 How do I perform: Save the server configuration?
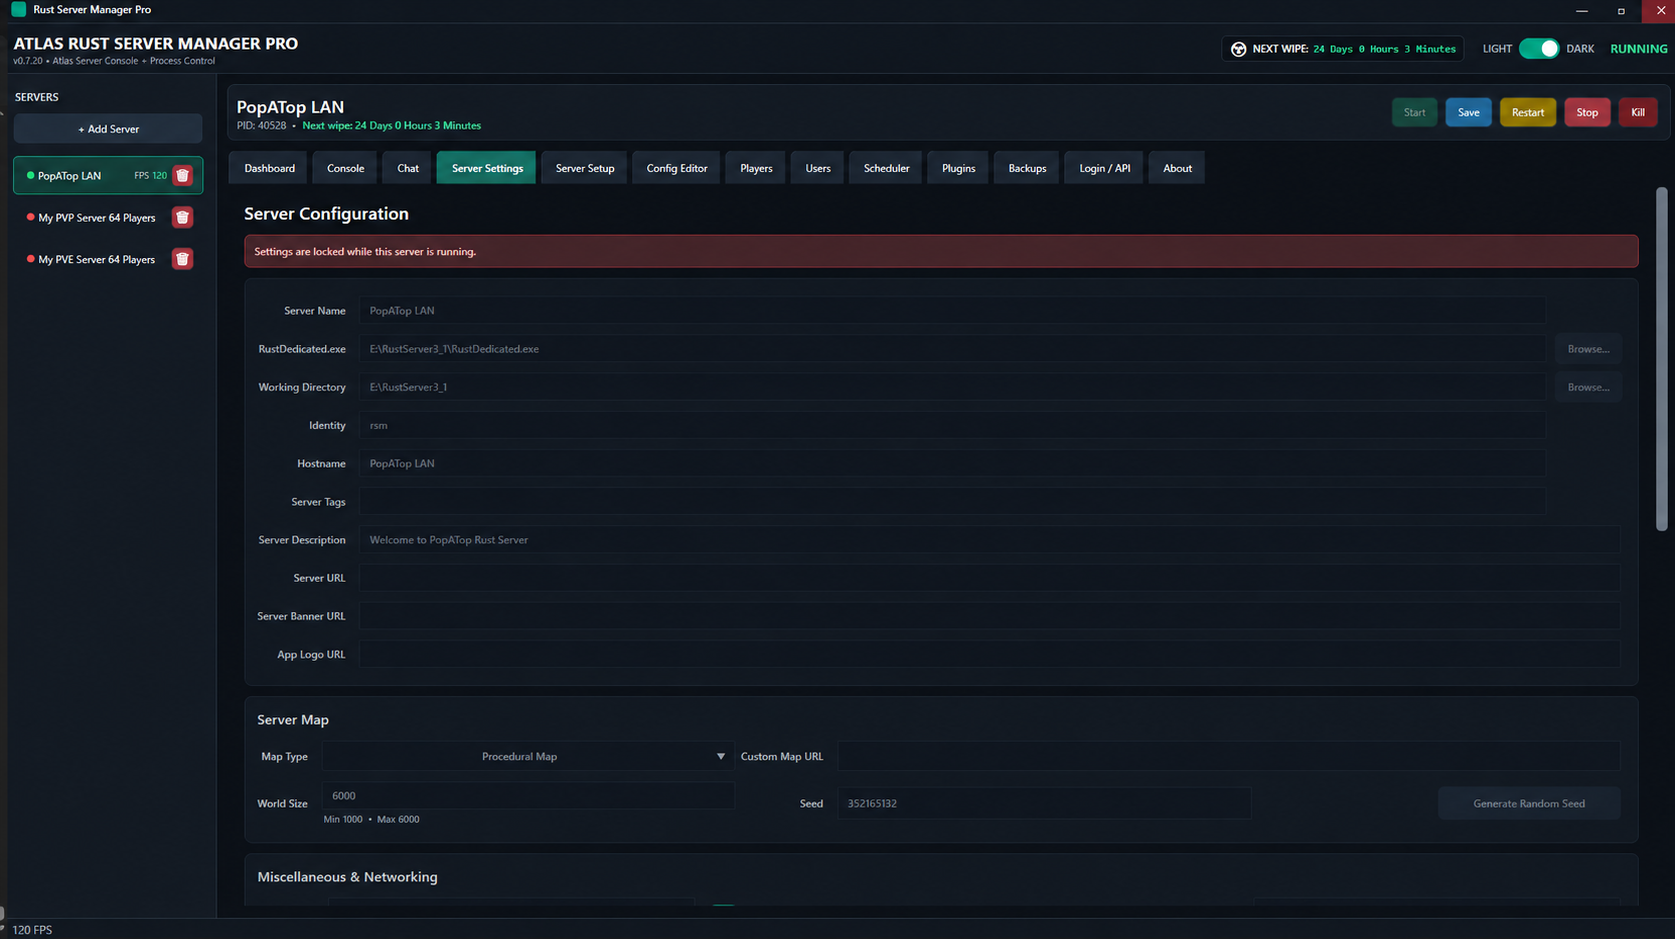click(1468, 112)
